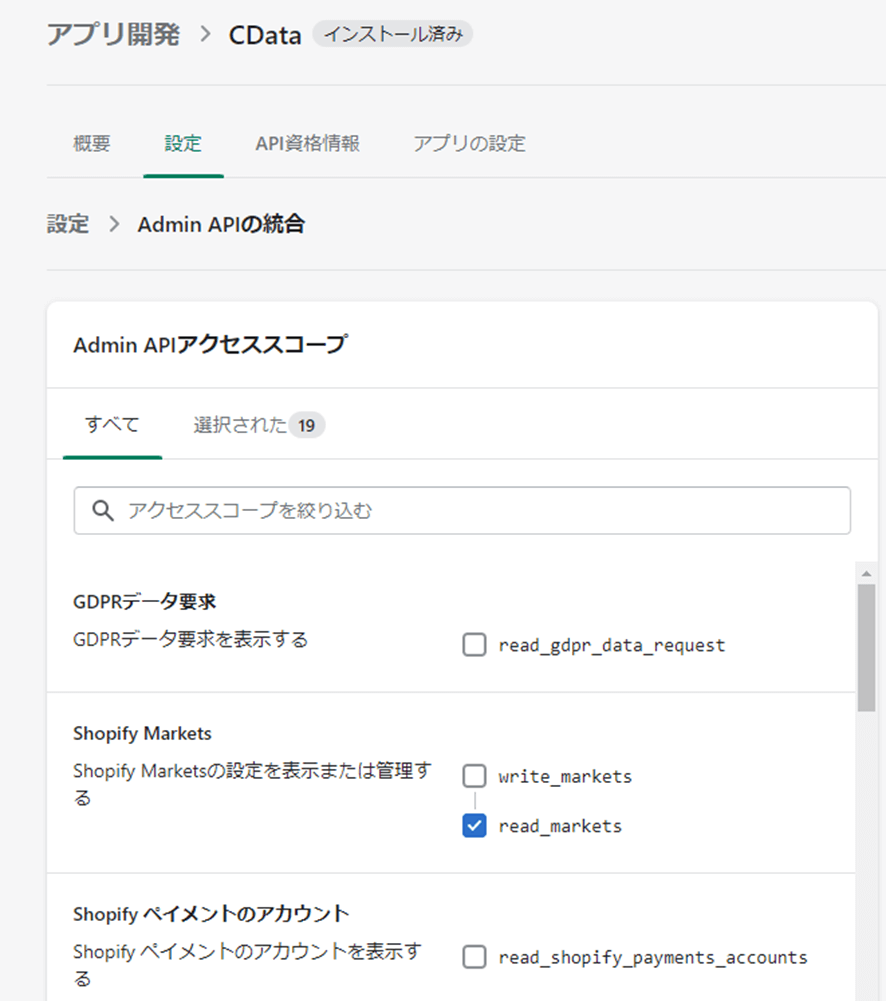
Task: Enable the read_gdpr_data_request checkbox
Action: (474, 645)
